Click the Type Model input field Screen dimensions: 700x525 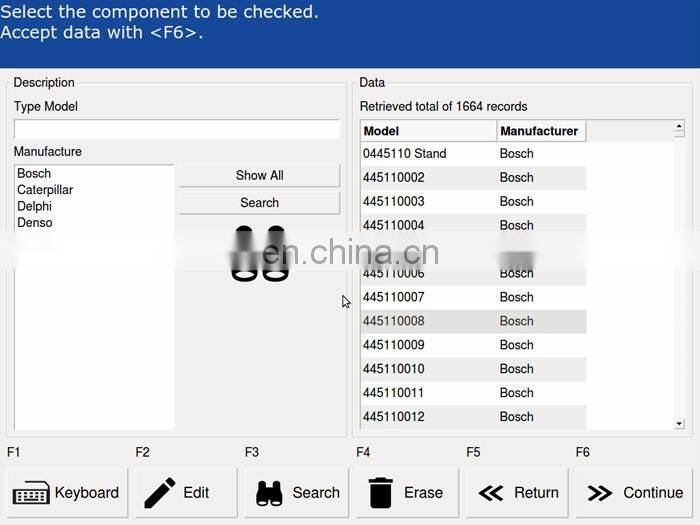(176, 129)
